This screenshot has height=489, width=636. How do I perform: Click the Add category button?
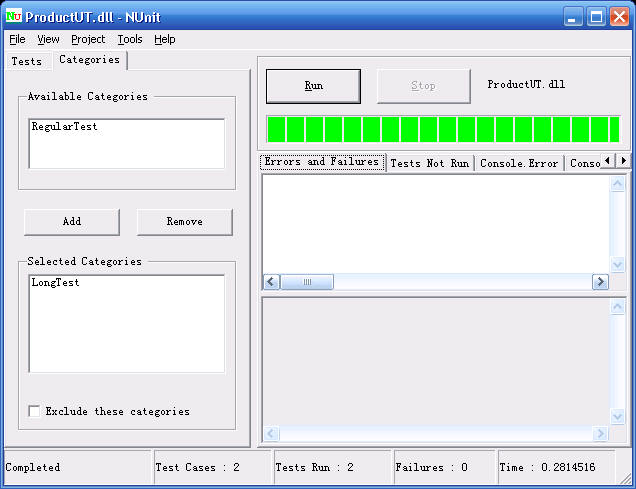72,222
